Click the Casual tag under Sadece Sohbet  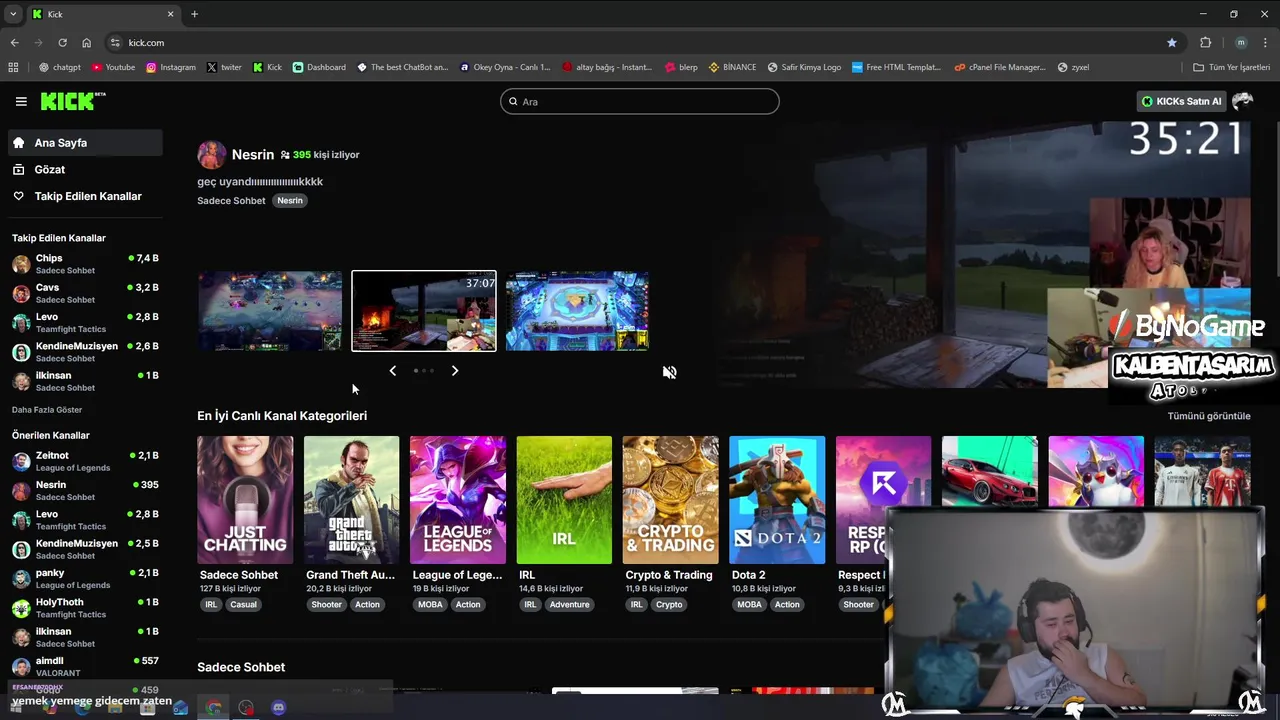pos(243,604)
